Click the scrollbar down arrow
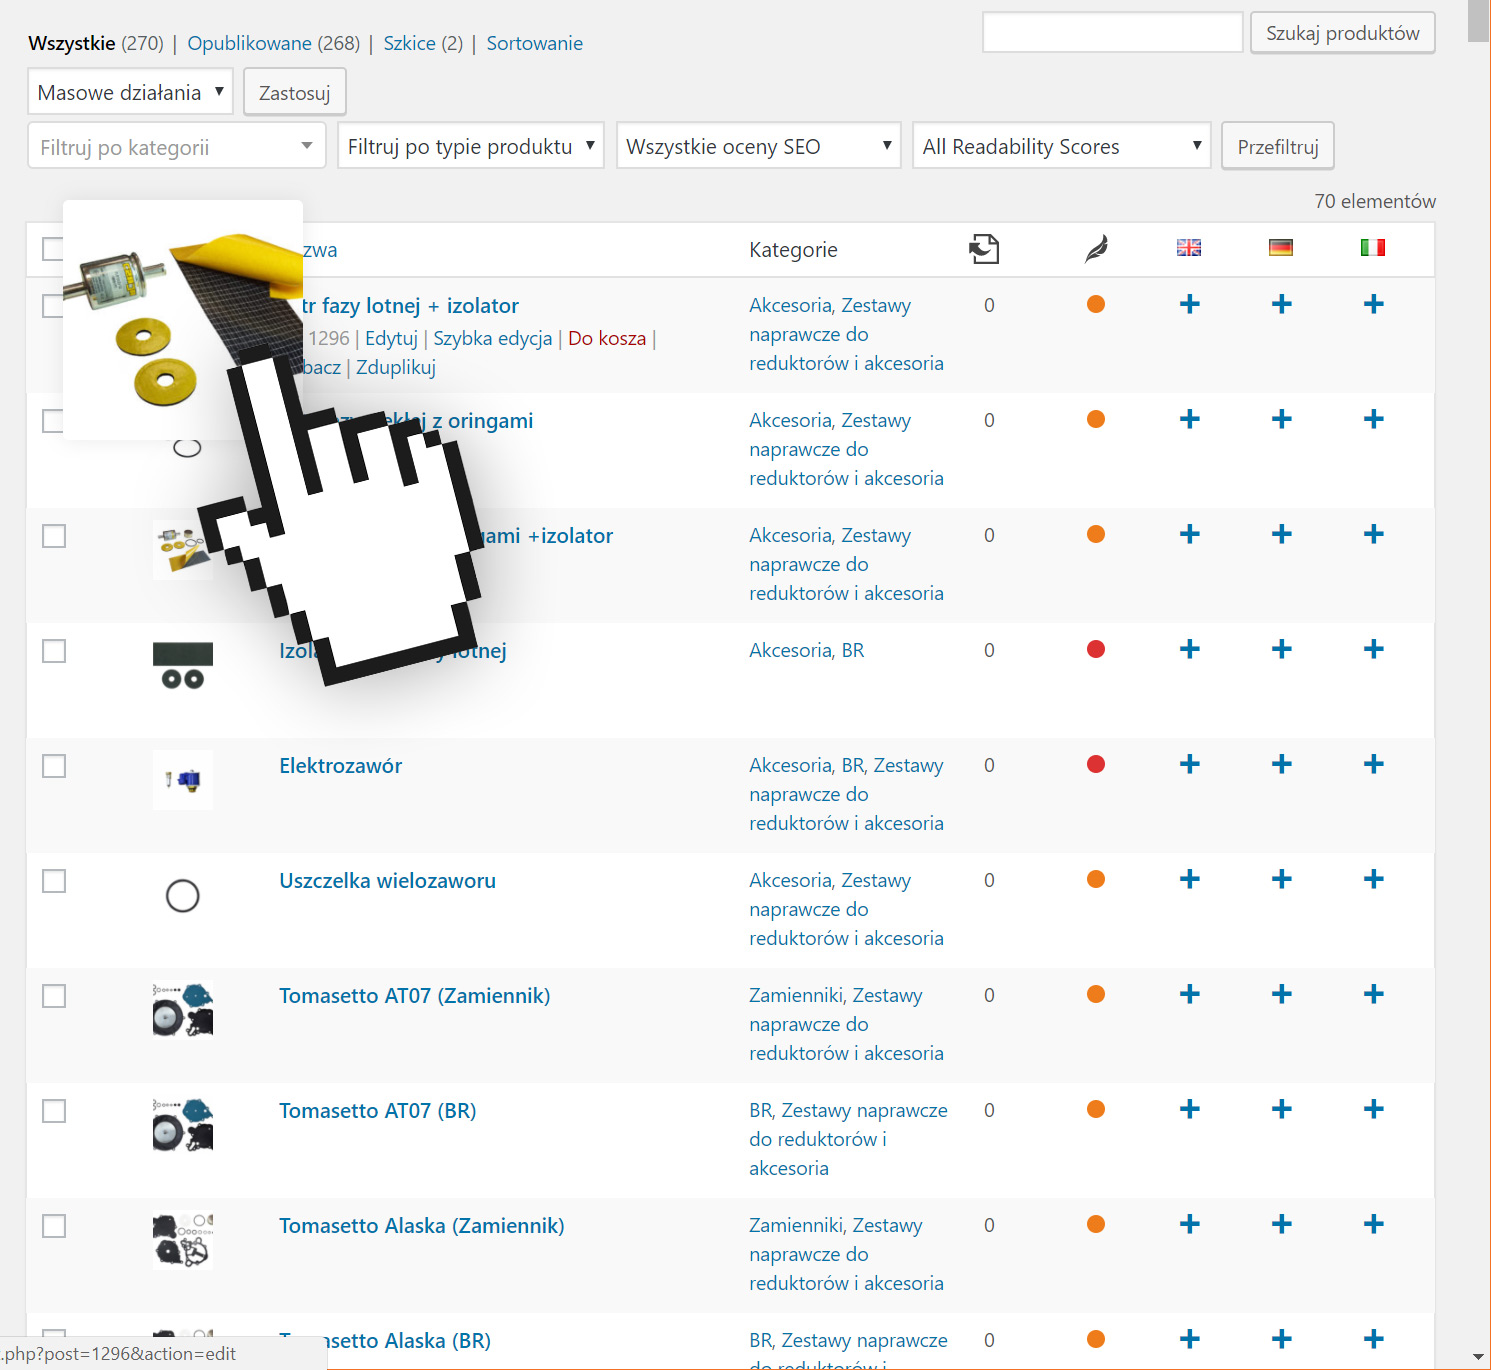 (1478, 1357)
